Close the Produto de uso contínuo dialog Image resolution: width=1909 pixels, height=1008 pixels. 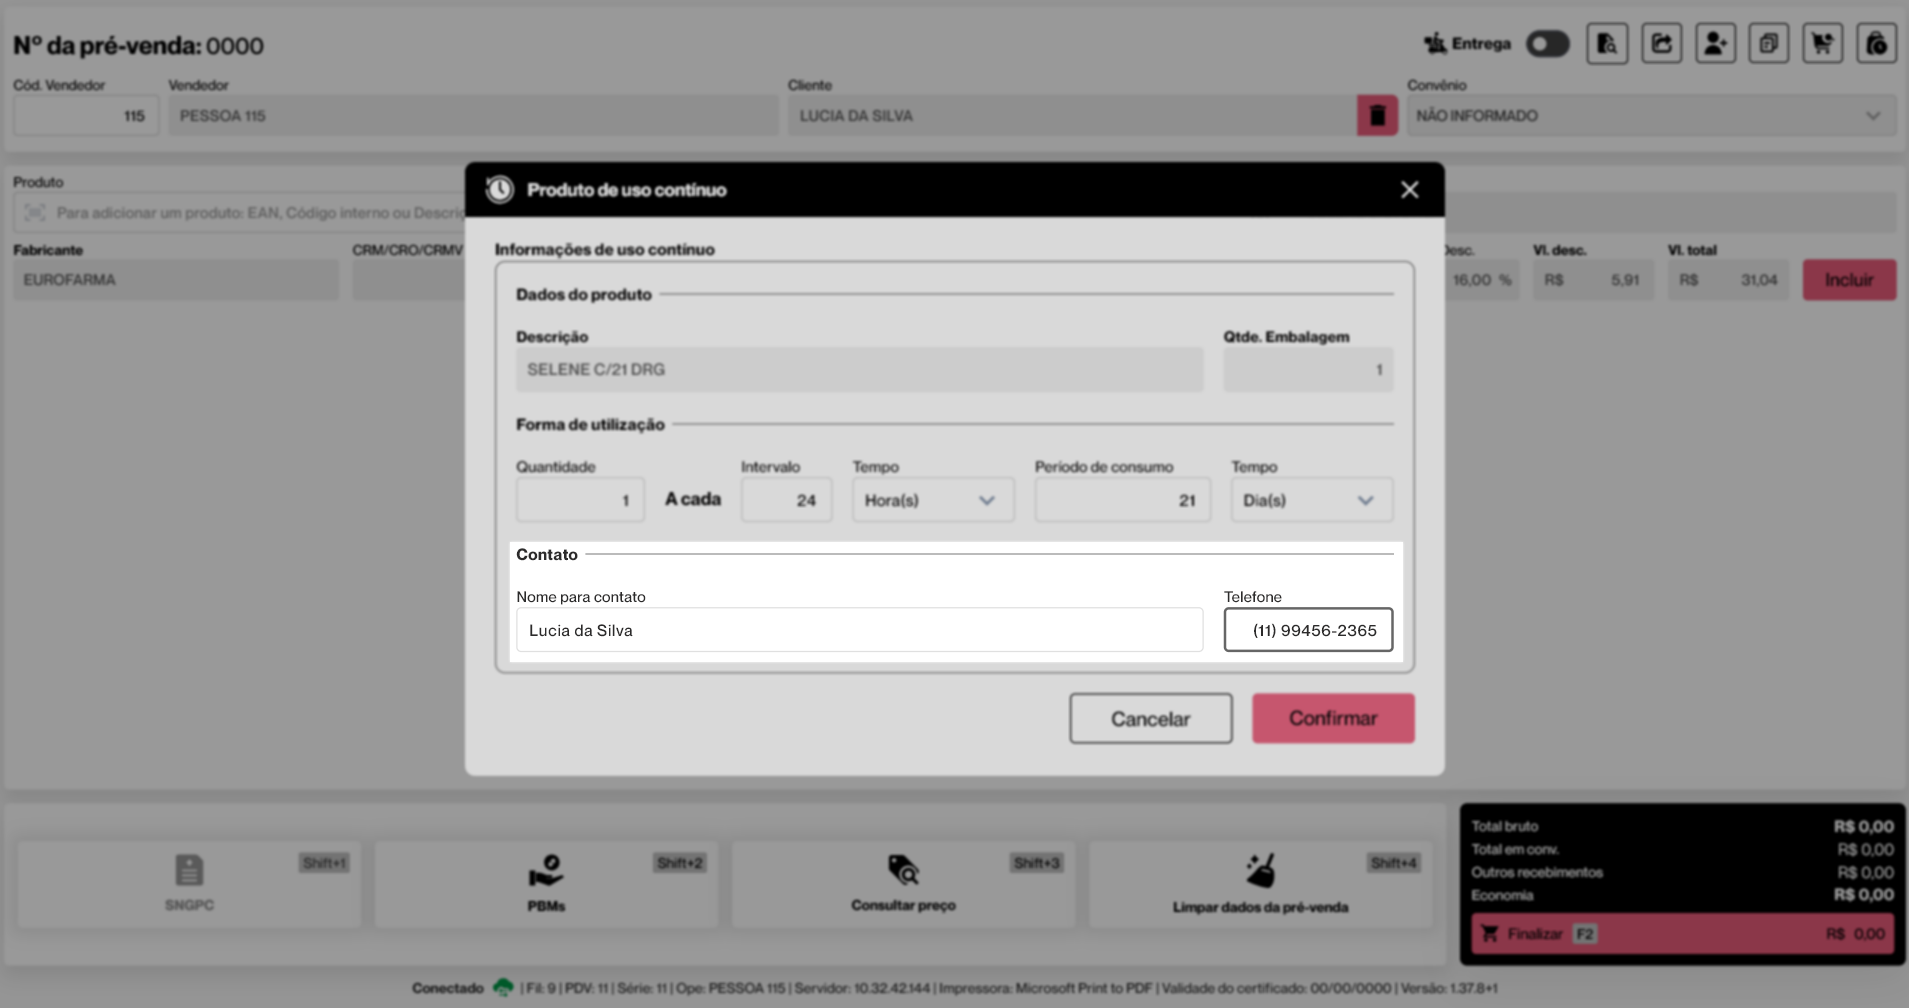coord(1409,190)
